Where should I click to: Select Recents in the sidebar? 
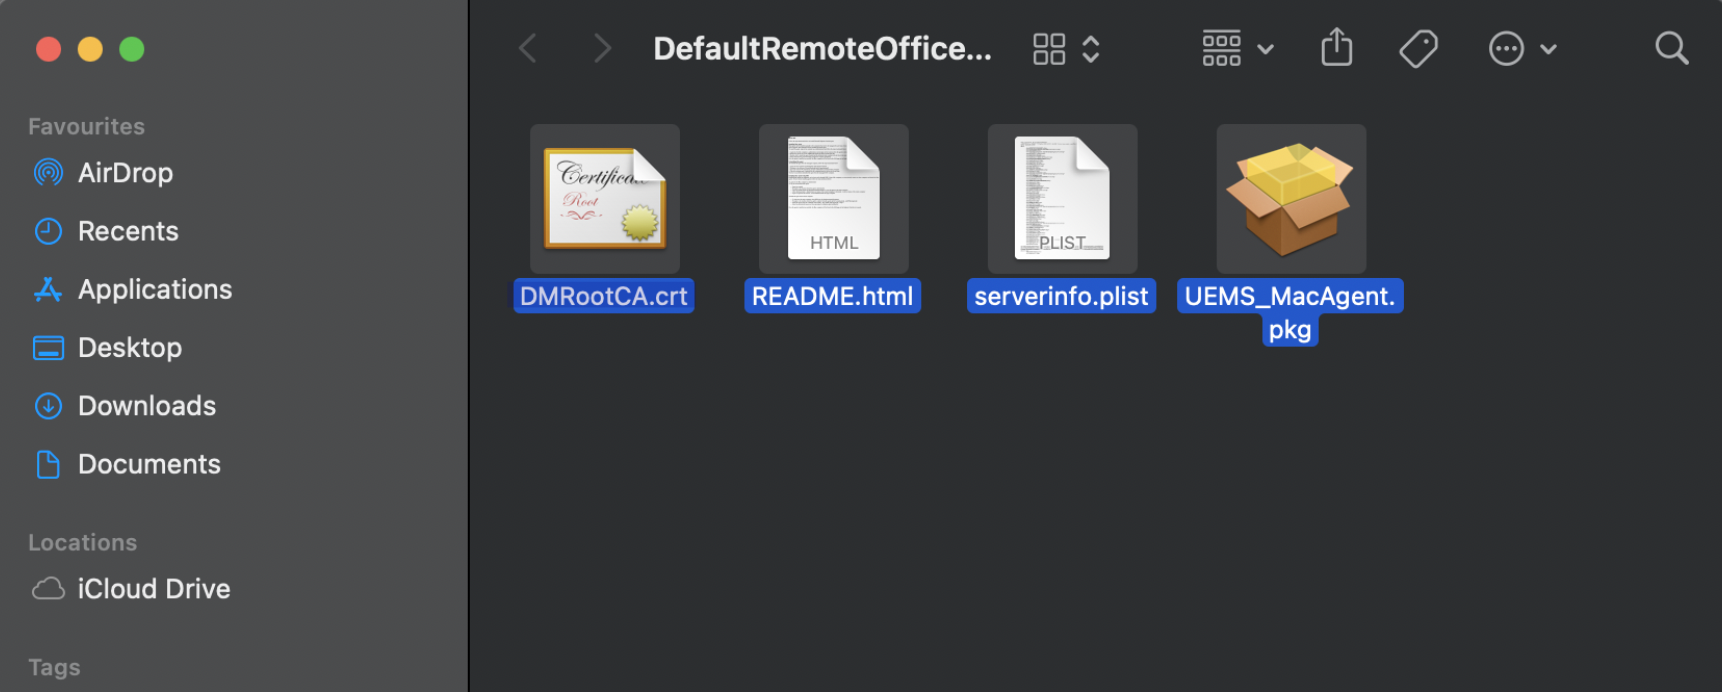(x=128, y=231)
